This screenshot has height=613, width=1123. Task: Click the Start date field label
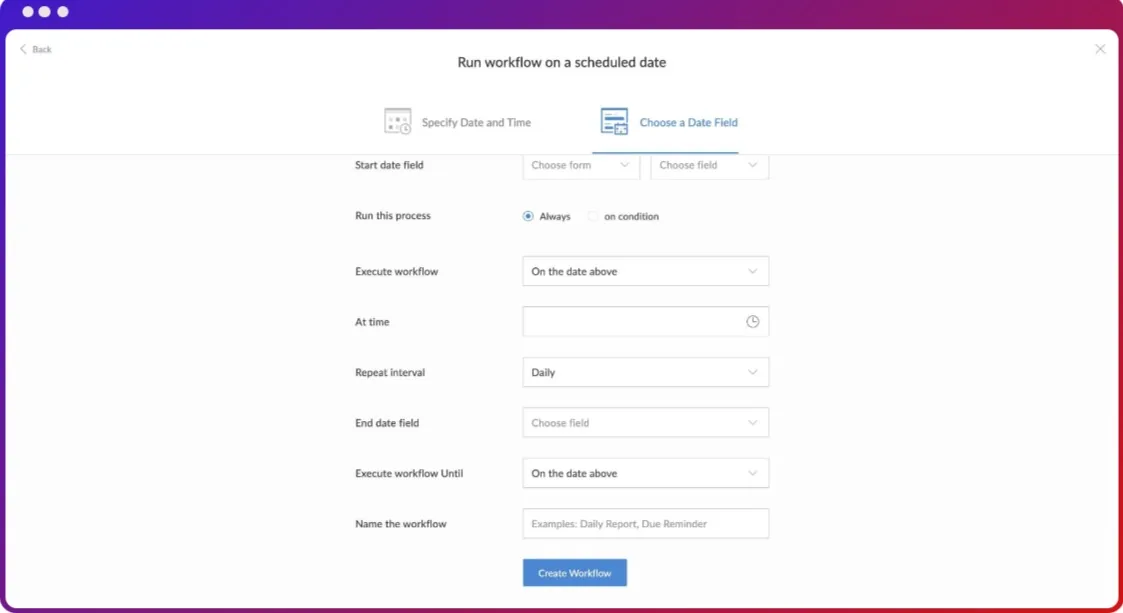click(x=389, y=165)
